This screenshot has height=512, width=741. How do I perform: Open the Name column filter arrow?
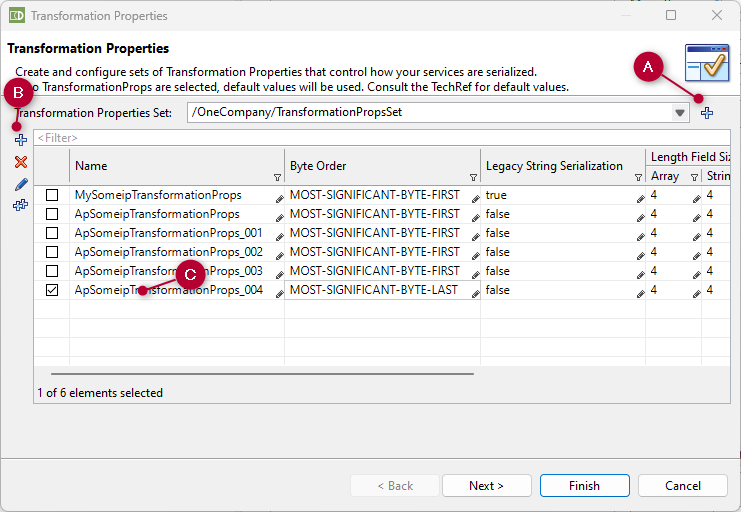[277, 177]
